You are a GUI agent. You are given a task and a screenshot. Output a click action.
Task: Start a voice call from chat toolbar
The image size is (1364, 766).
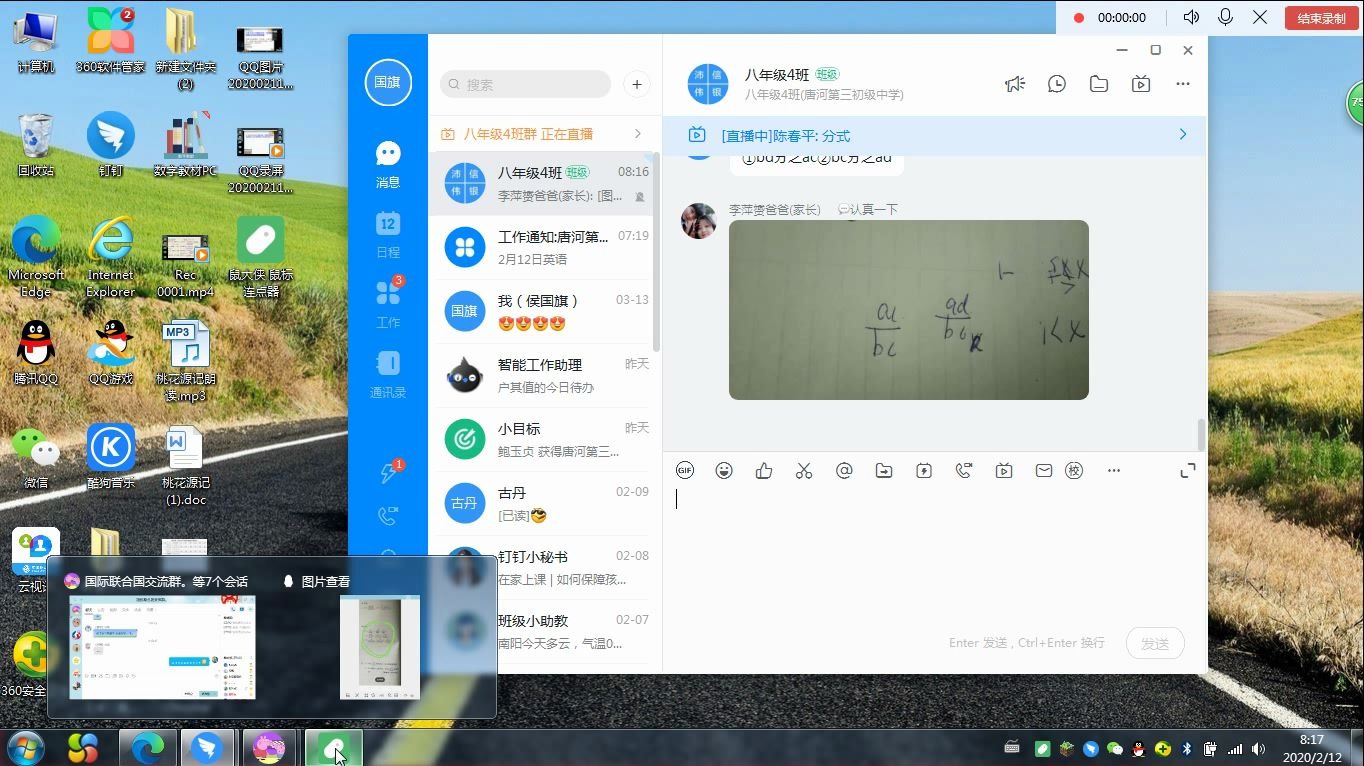tap(964, 470)
